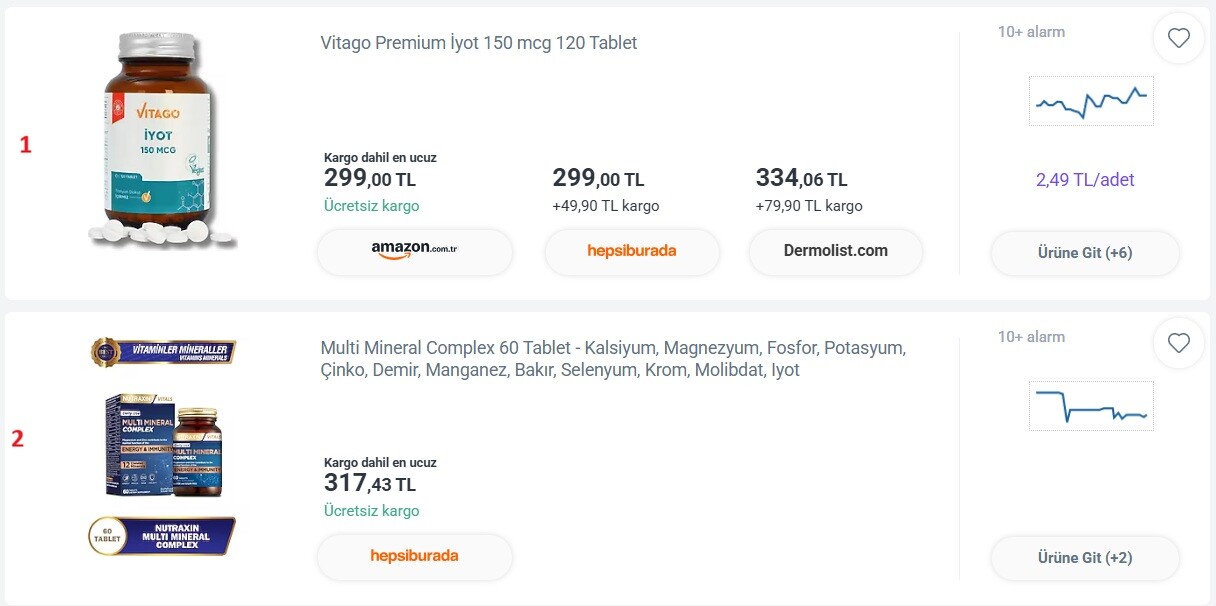
Task: Open the Amazon.com.tr seller offer for Vitago
Action: click(414, 251)
